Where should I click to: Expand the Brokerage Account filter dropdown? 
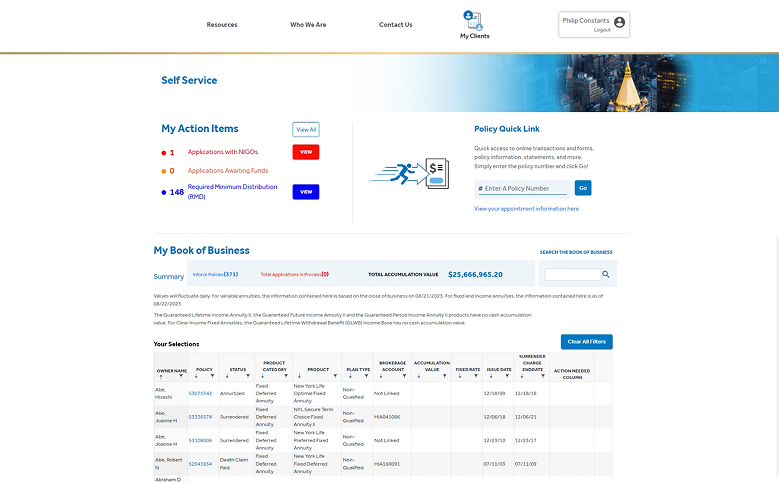(405, 376)
